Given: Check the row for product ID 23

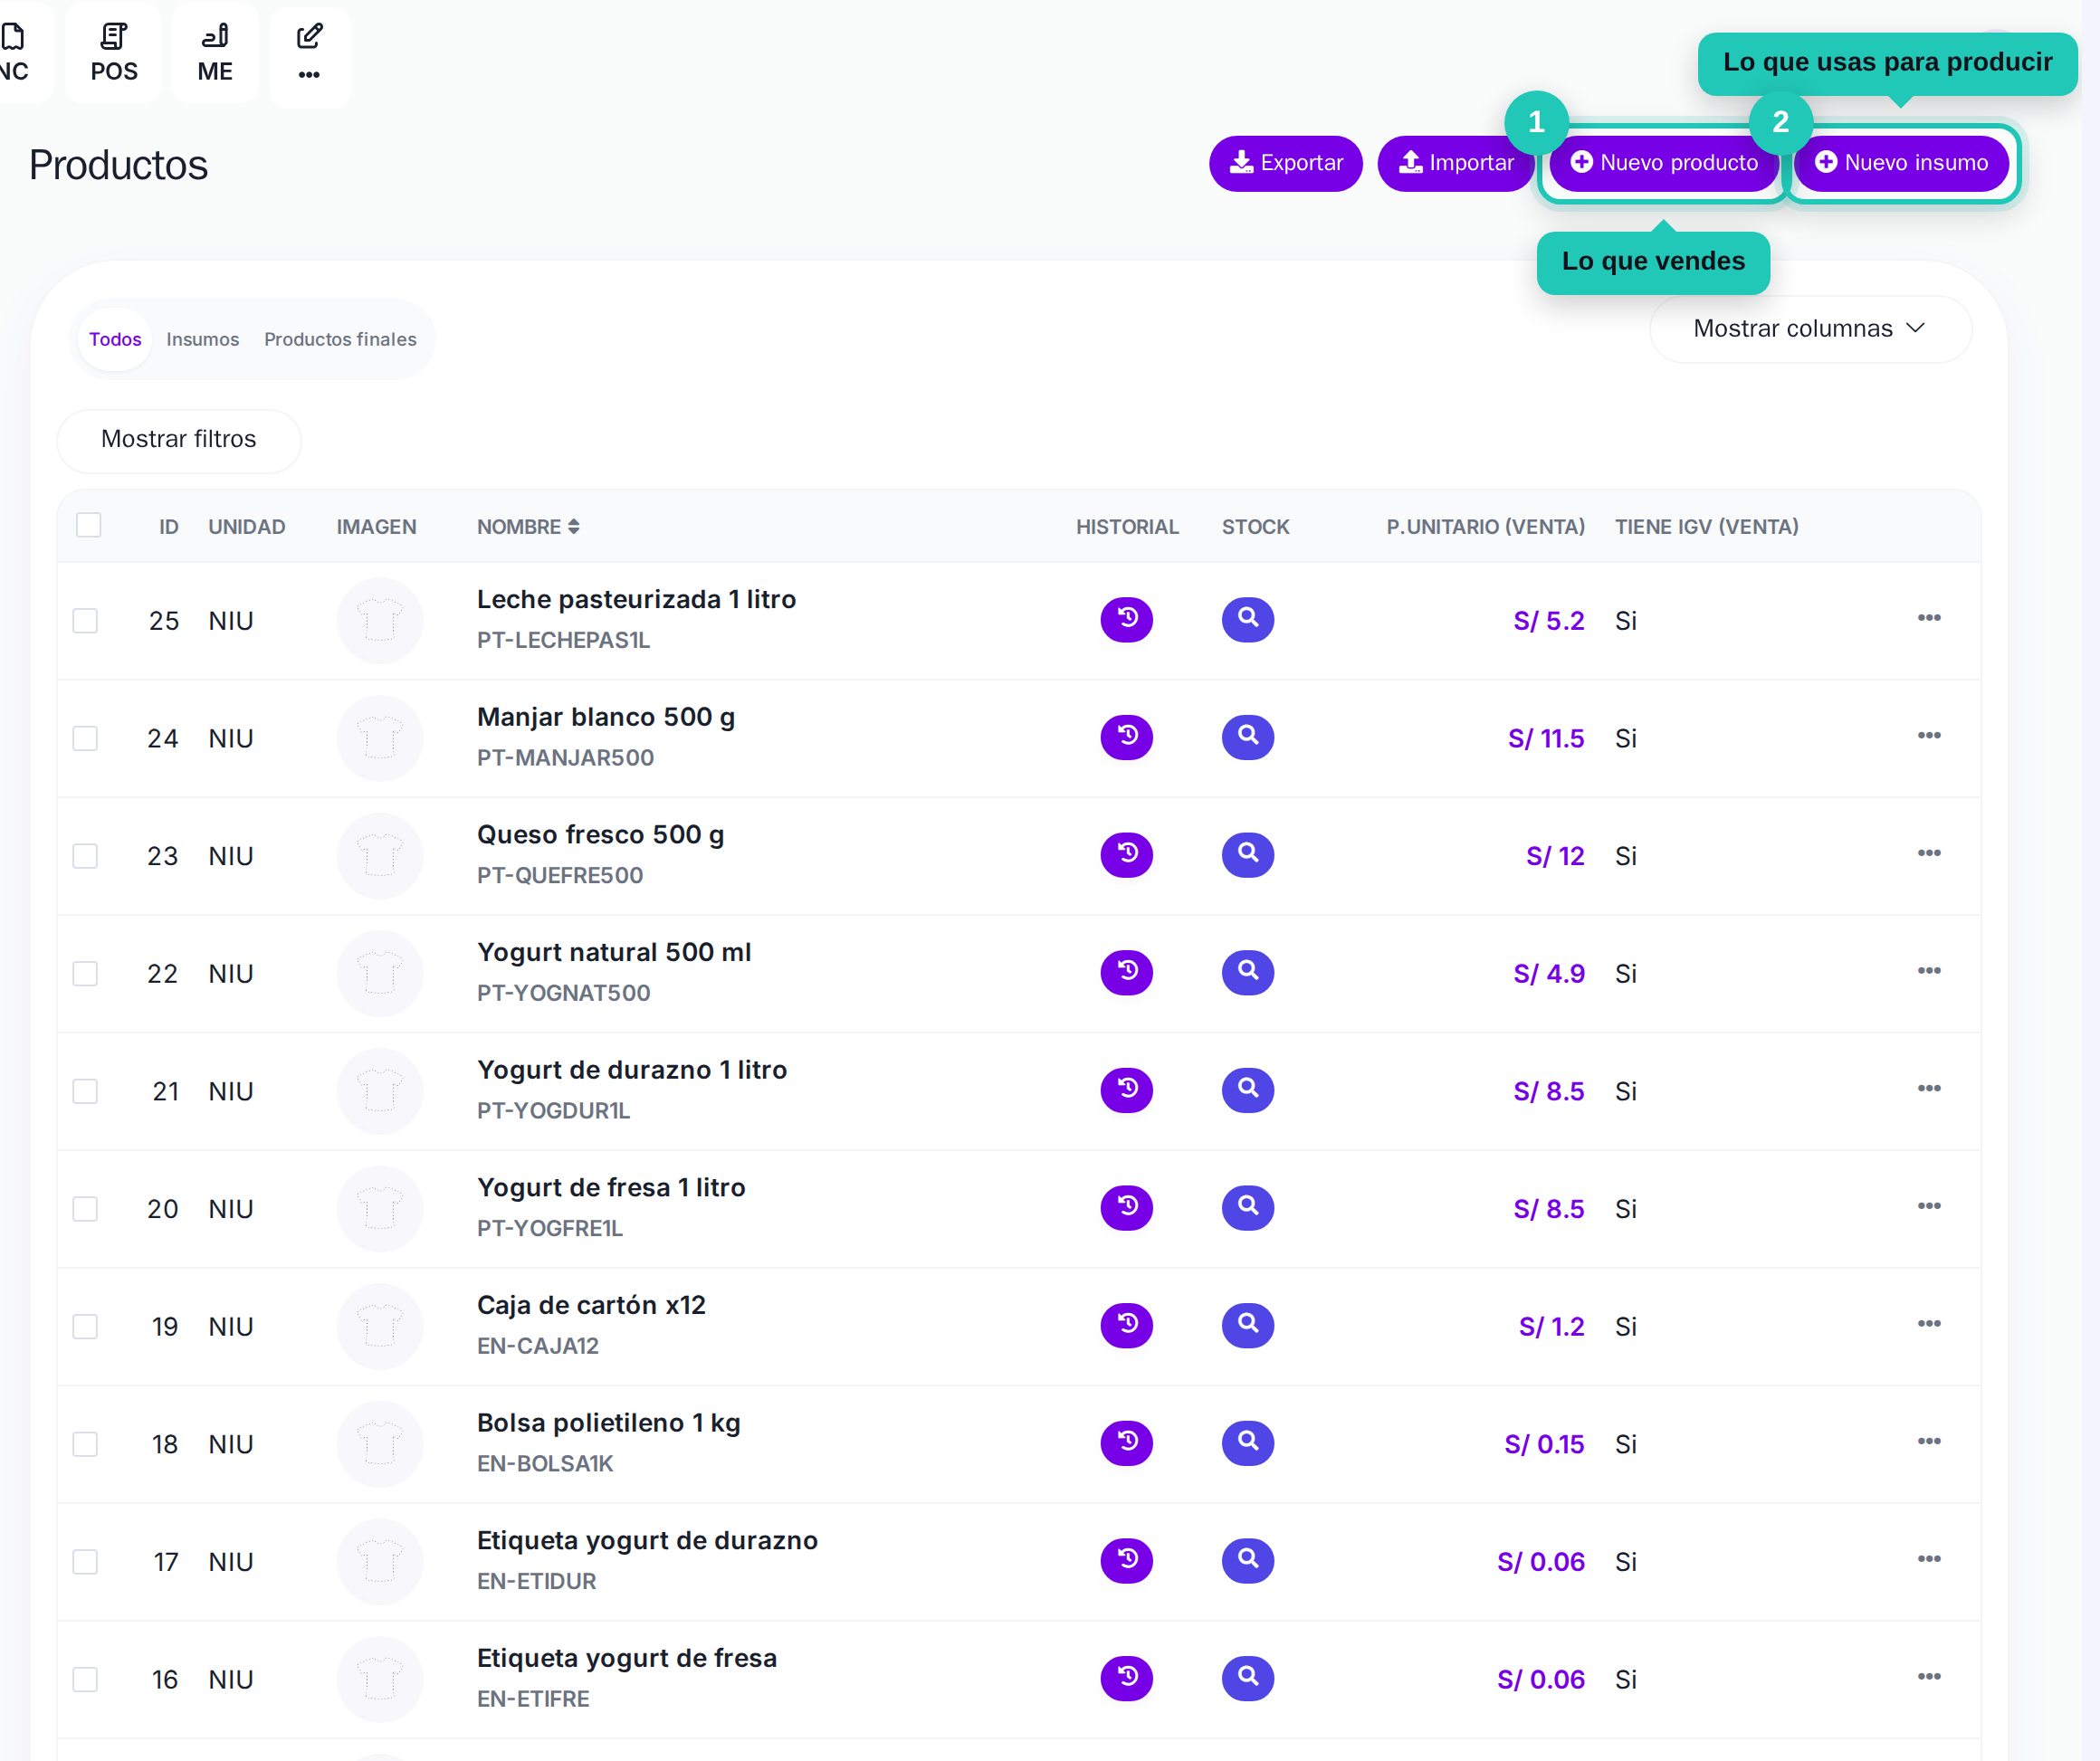Looking at the screenshot, I should pyautogui.click(x=85, y=856).
